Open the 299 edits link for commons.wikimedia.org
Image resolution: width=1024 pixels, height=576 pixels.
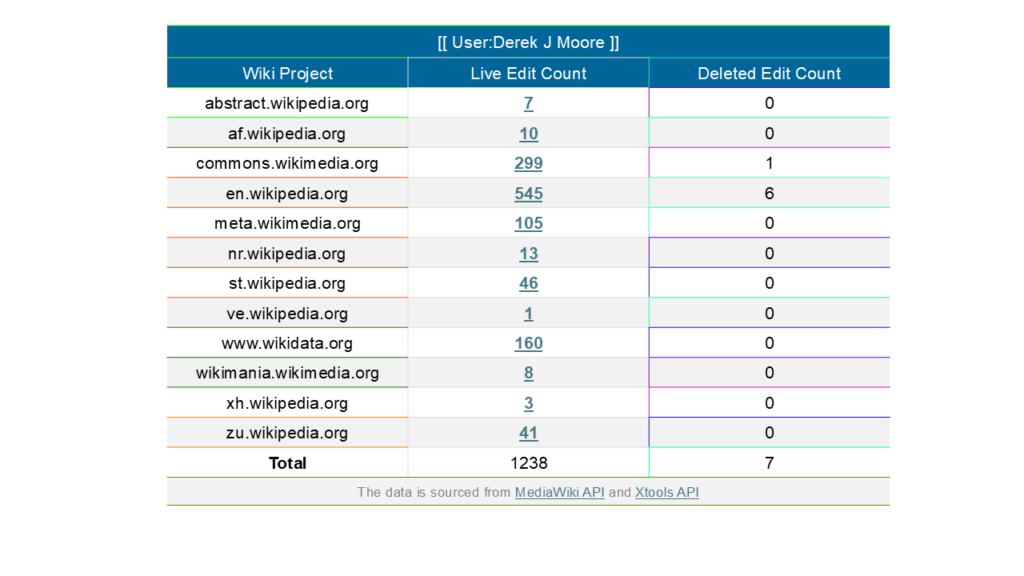point(528,163)
